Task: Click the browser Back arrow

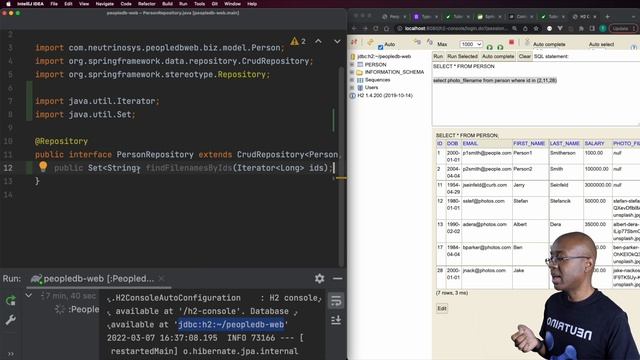Action: tap(354, 29)
